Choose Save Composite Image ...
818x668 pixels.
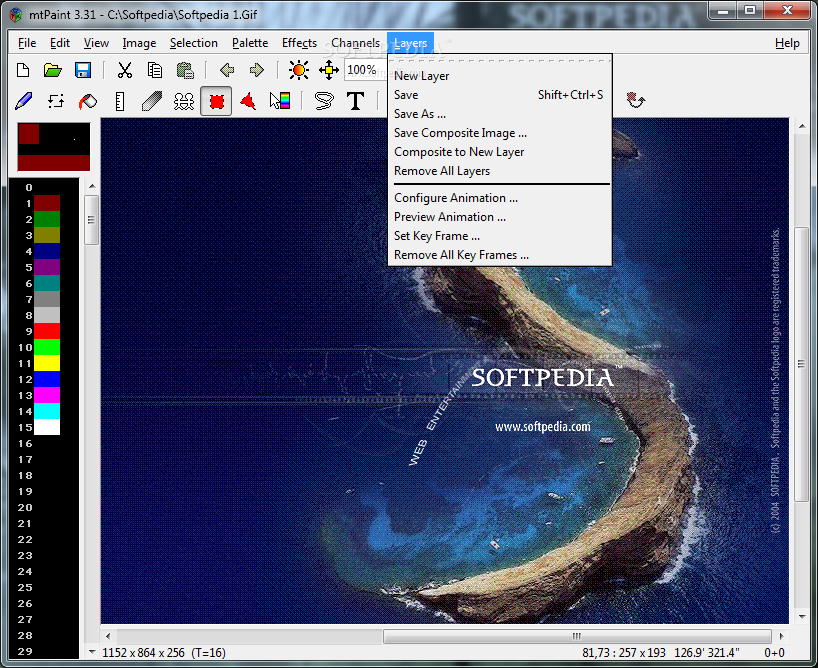coord(500,133)
